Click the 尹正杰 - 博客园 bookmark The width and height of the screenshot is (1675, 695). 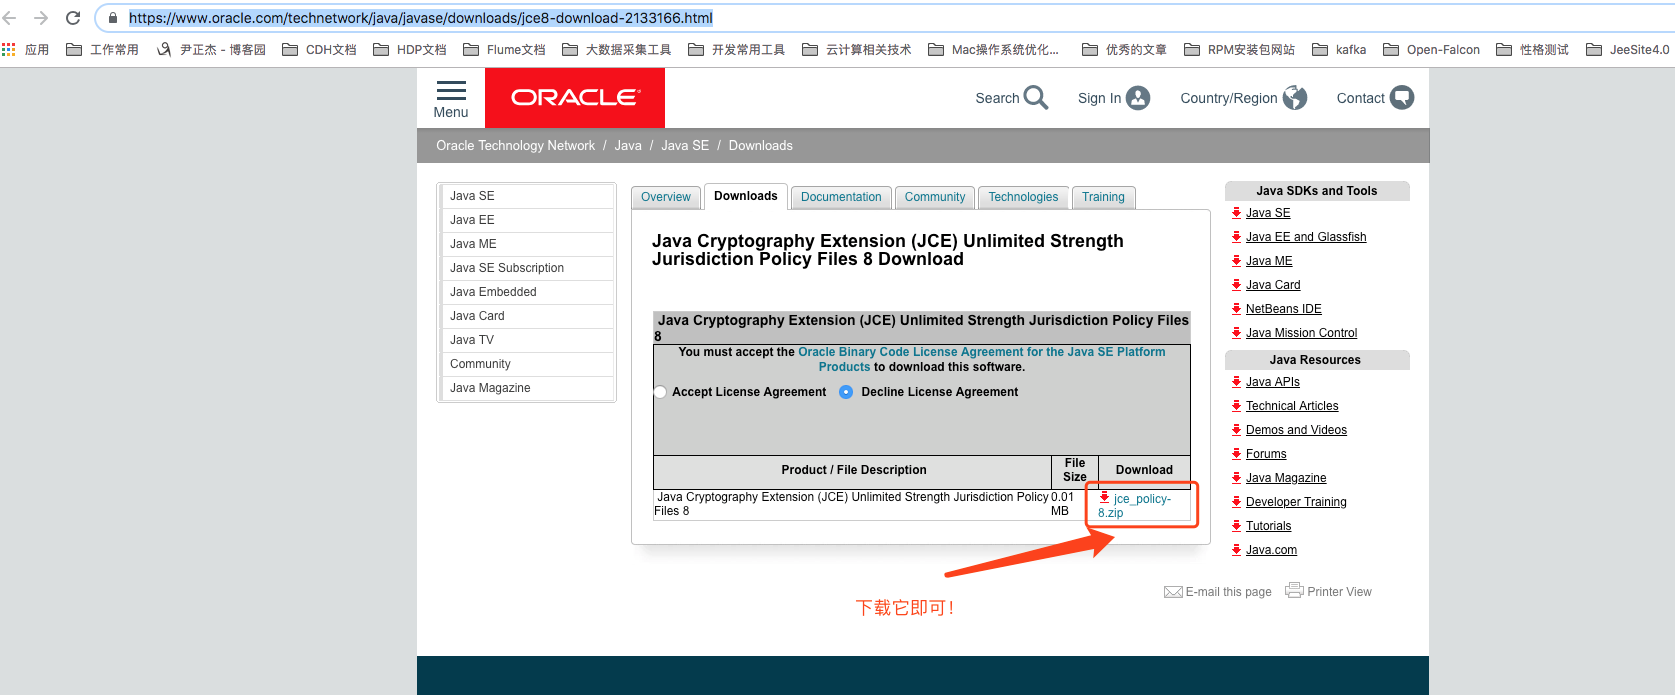pyautogui.click(x=211, y=49)
